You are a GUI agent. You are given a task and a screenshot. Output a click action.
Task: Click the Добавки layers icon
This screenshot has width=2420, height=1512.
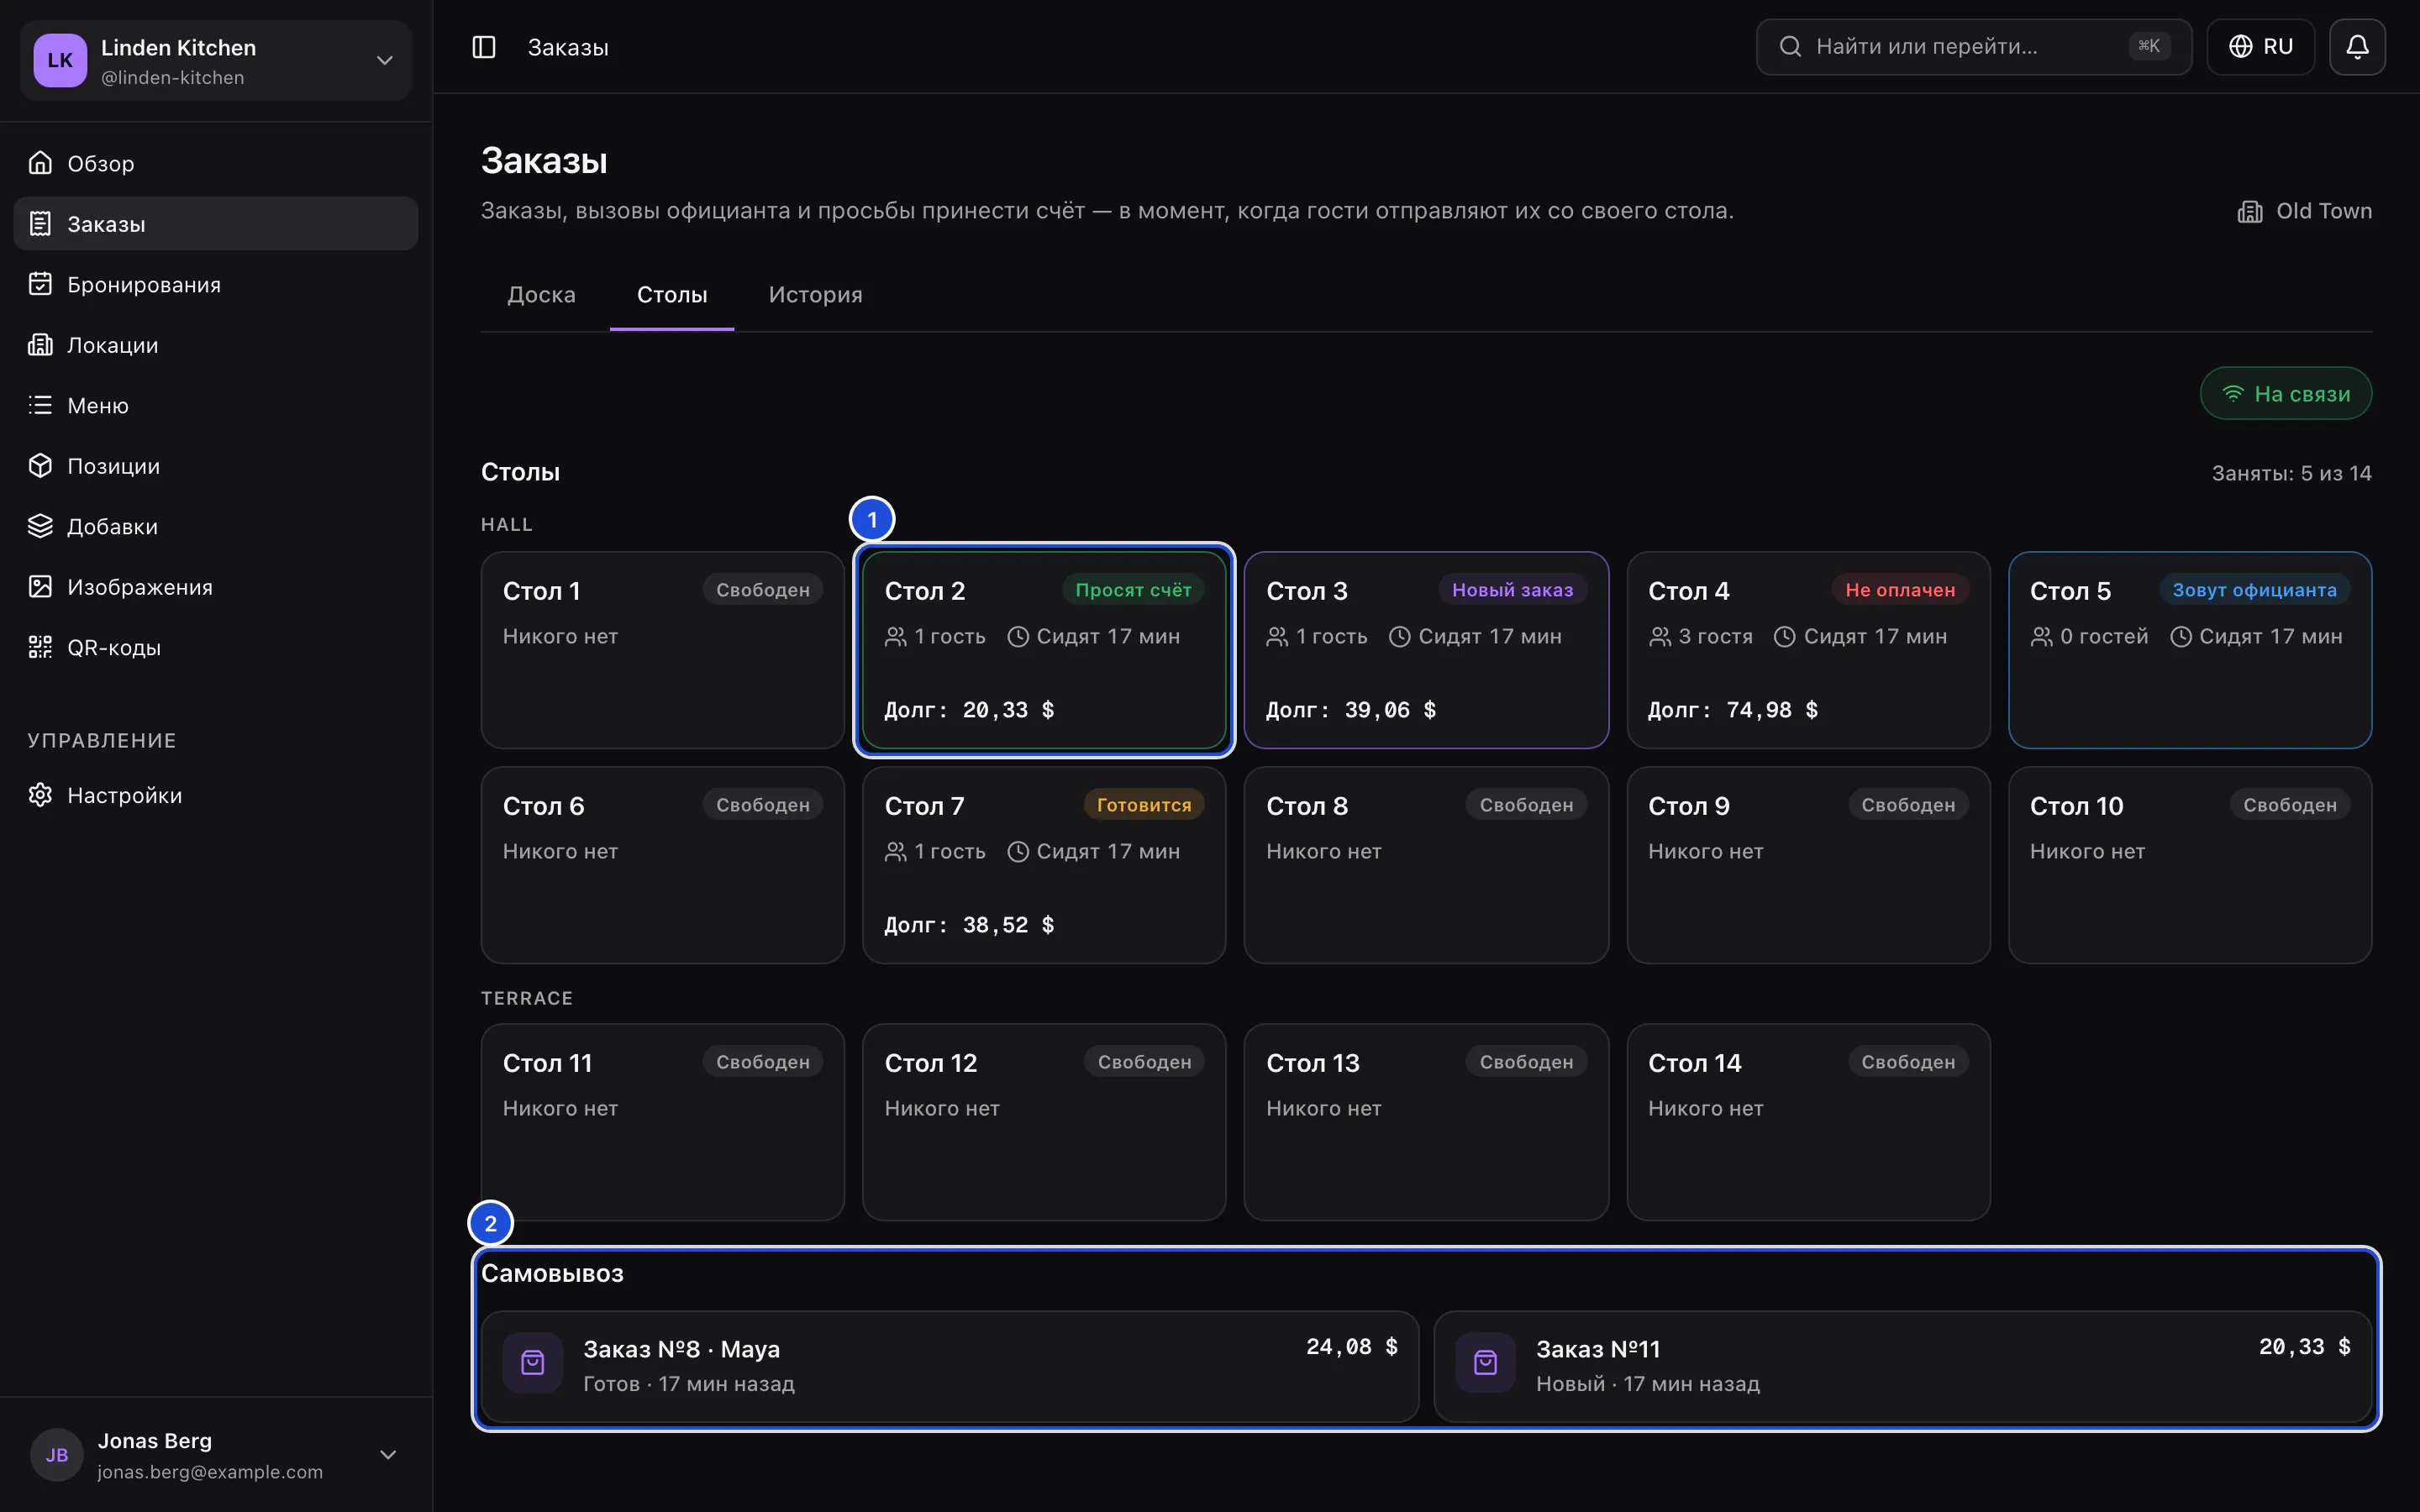(40, 526)
